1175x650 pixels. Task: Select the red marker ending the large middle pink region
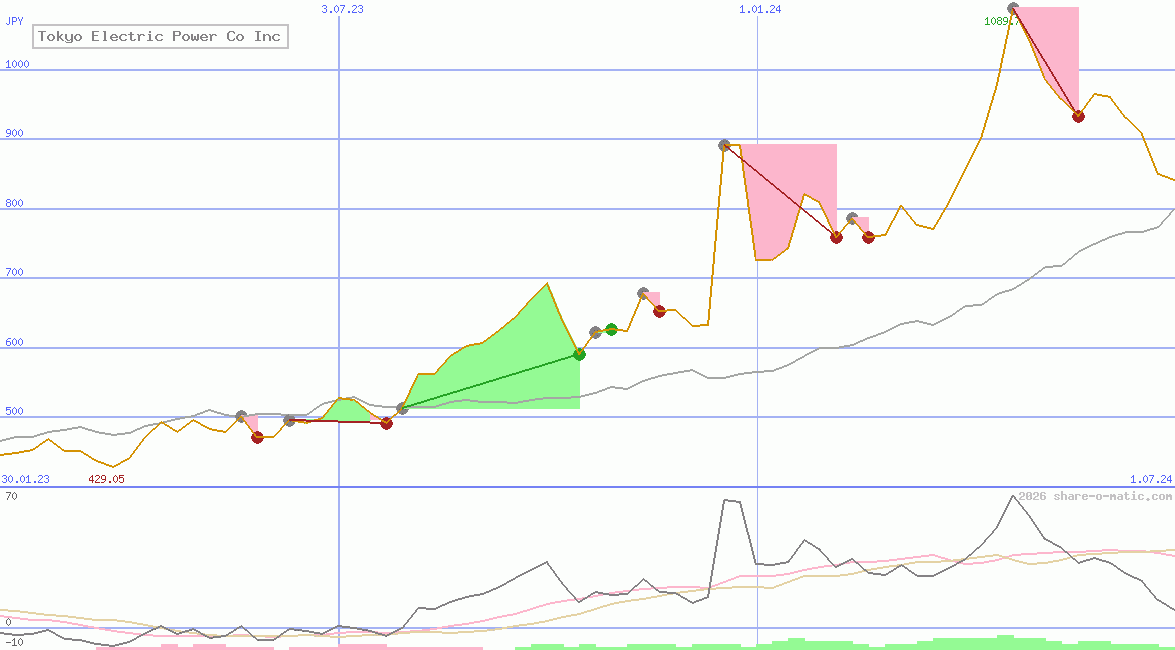point(836,237)
